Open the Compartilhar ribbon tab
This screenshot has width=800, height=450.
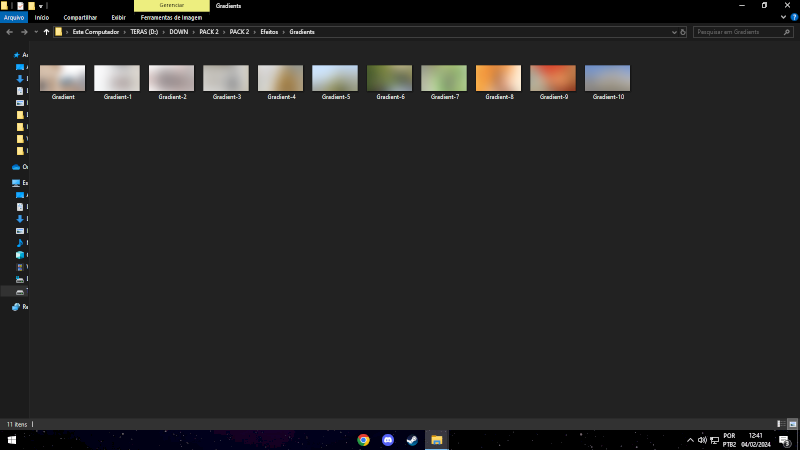[x=80, y=17]
